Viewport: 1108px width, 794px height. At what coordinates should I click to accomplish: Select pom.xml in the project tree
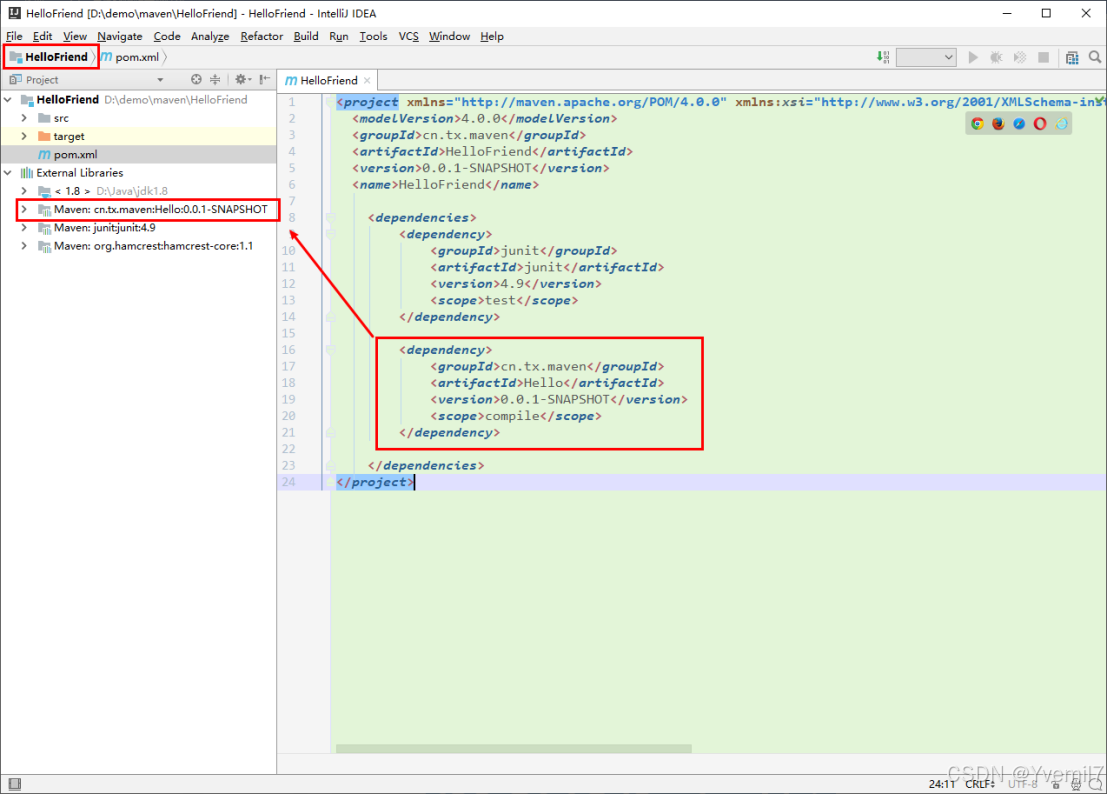[138, 155]
